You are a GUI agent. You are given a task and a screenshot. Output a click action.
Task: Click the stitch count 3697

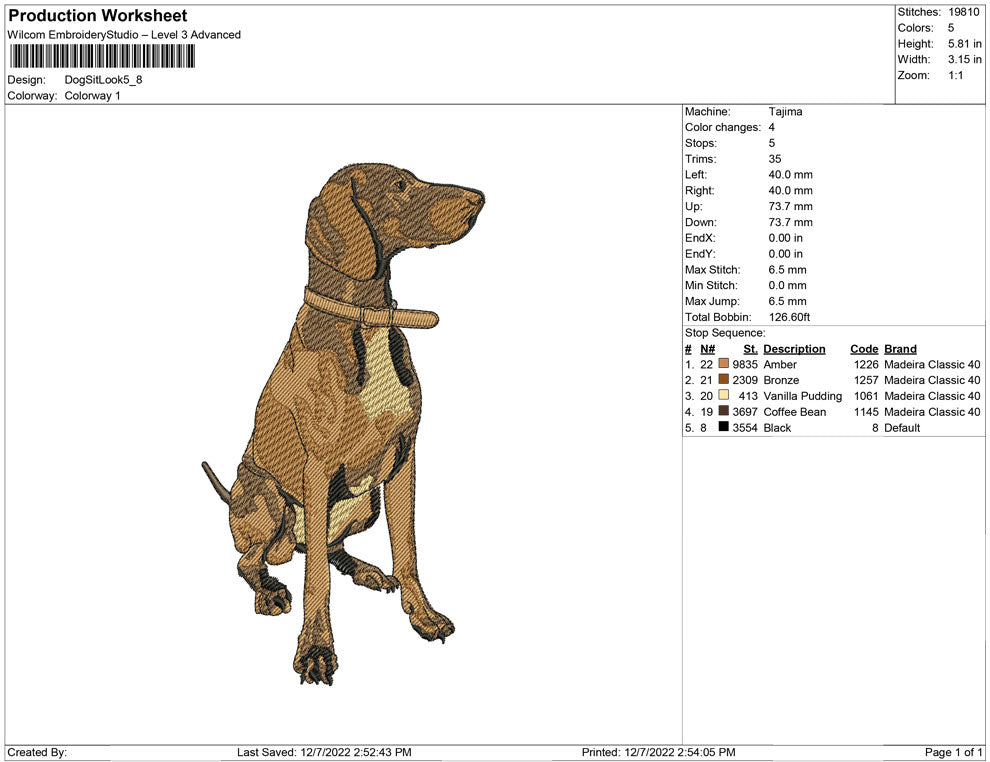click(745, 412)
